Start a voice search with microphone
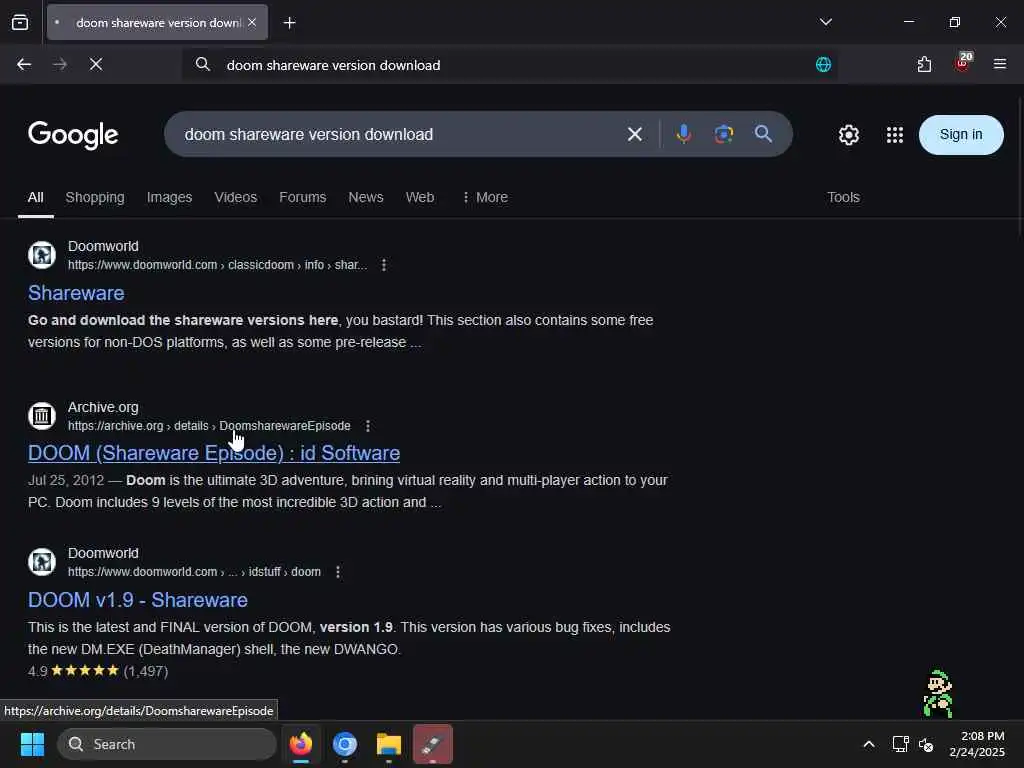 (684, 134)
